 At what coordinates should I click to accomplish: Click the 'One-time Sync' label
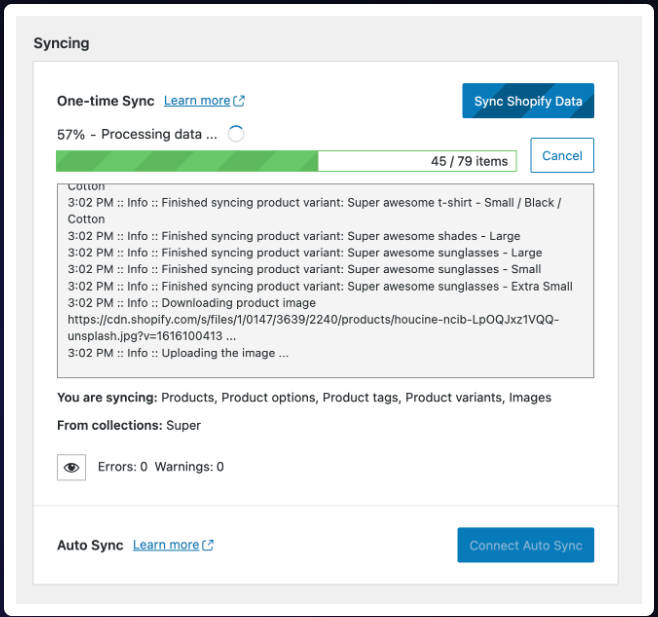pyautogui.click(x=106, y=101)
